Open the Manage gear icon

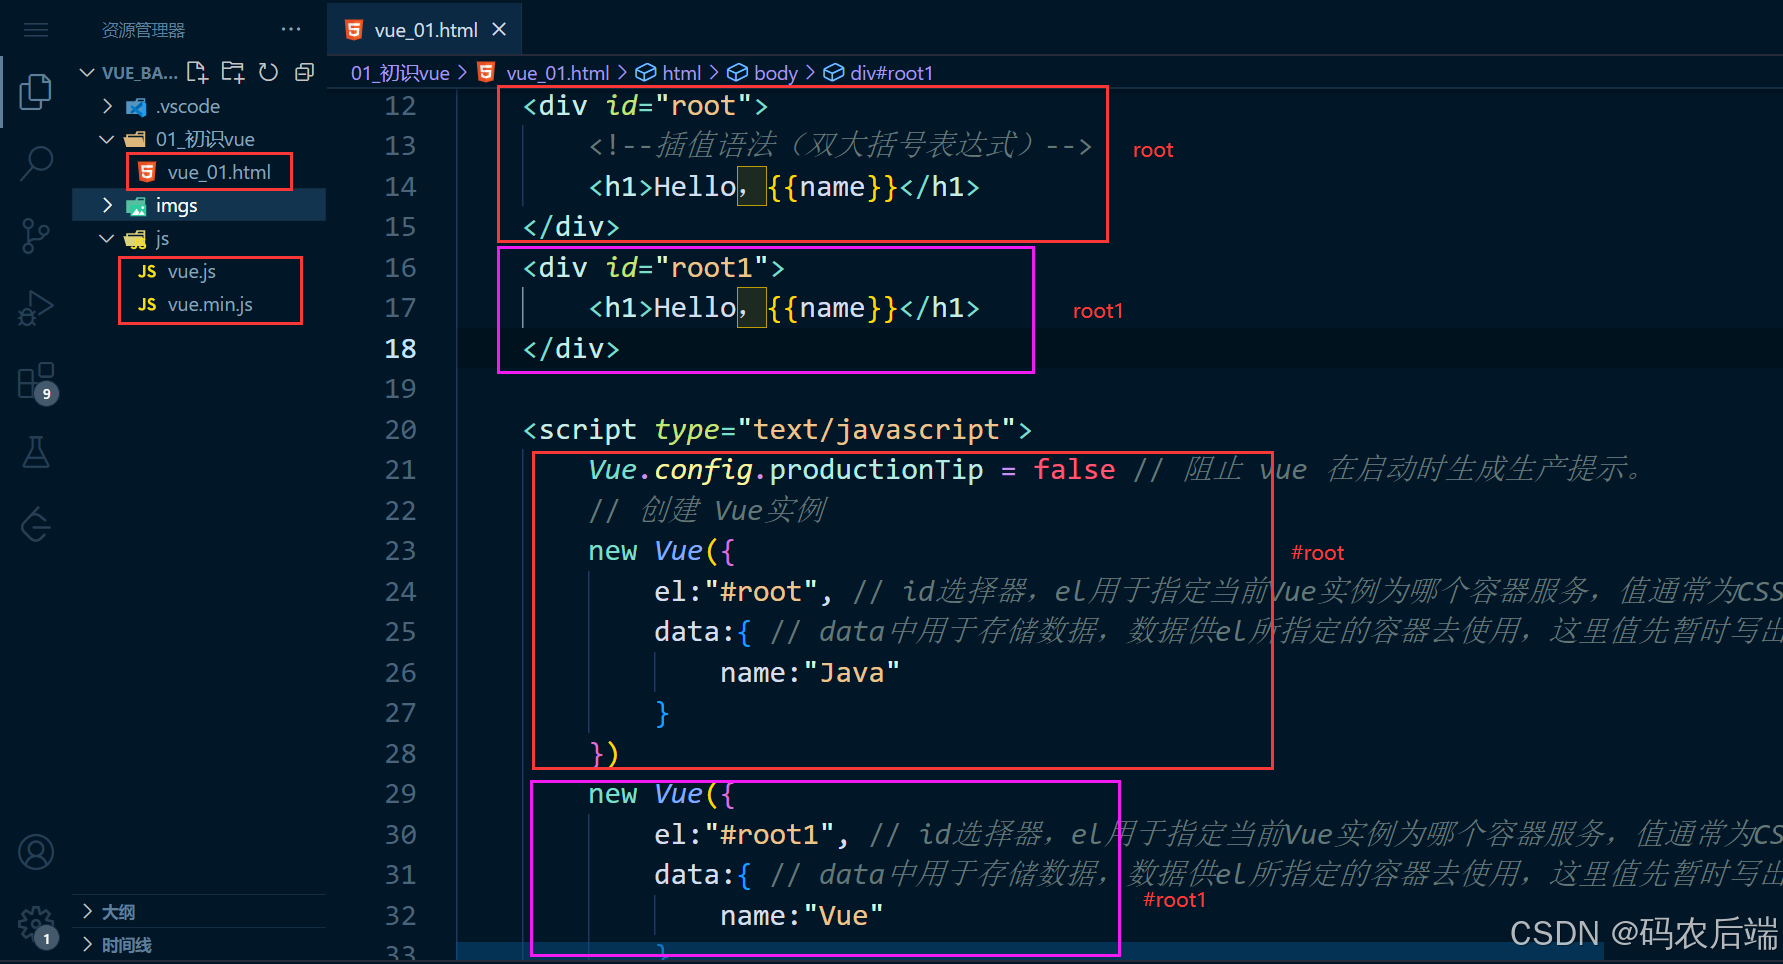tap(36, 925)
